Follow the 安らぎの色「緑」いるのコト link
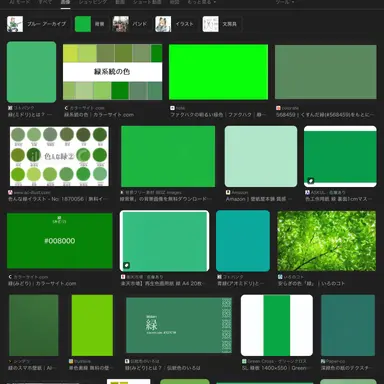The image size is (384, 384). 311,283
